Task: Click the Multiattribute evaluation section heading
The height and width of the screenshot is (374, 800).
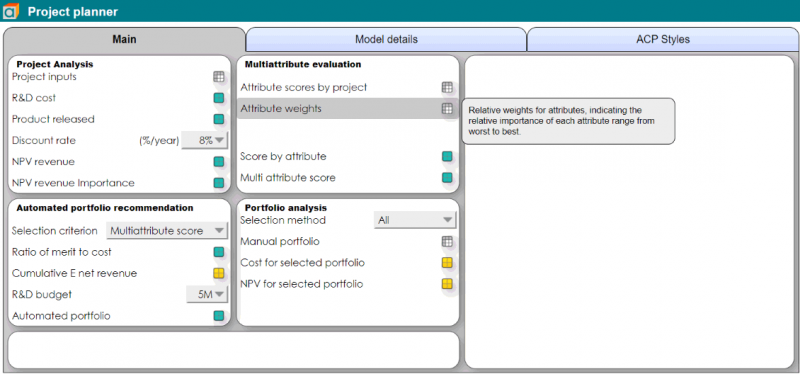Action: pos(303,64)
